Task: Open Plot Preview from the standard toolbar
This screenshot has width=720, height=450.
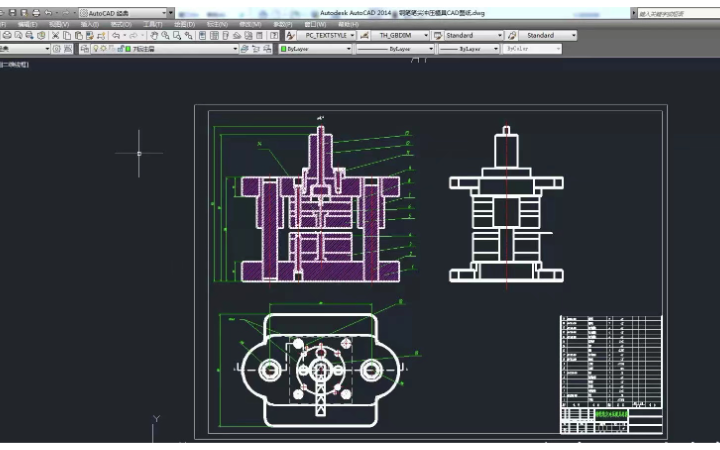Action: 18,35
